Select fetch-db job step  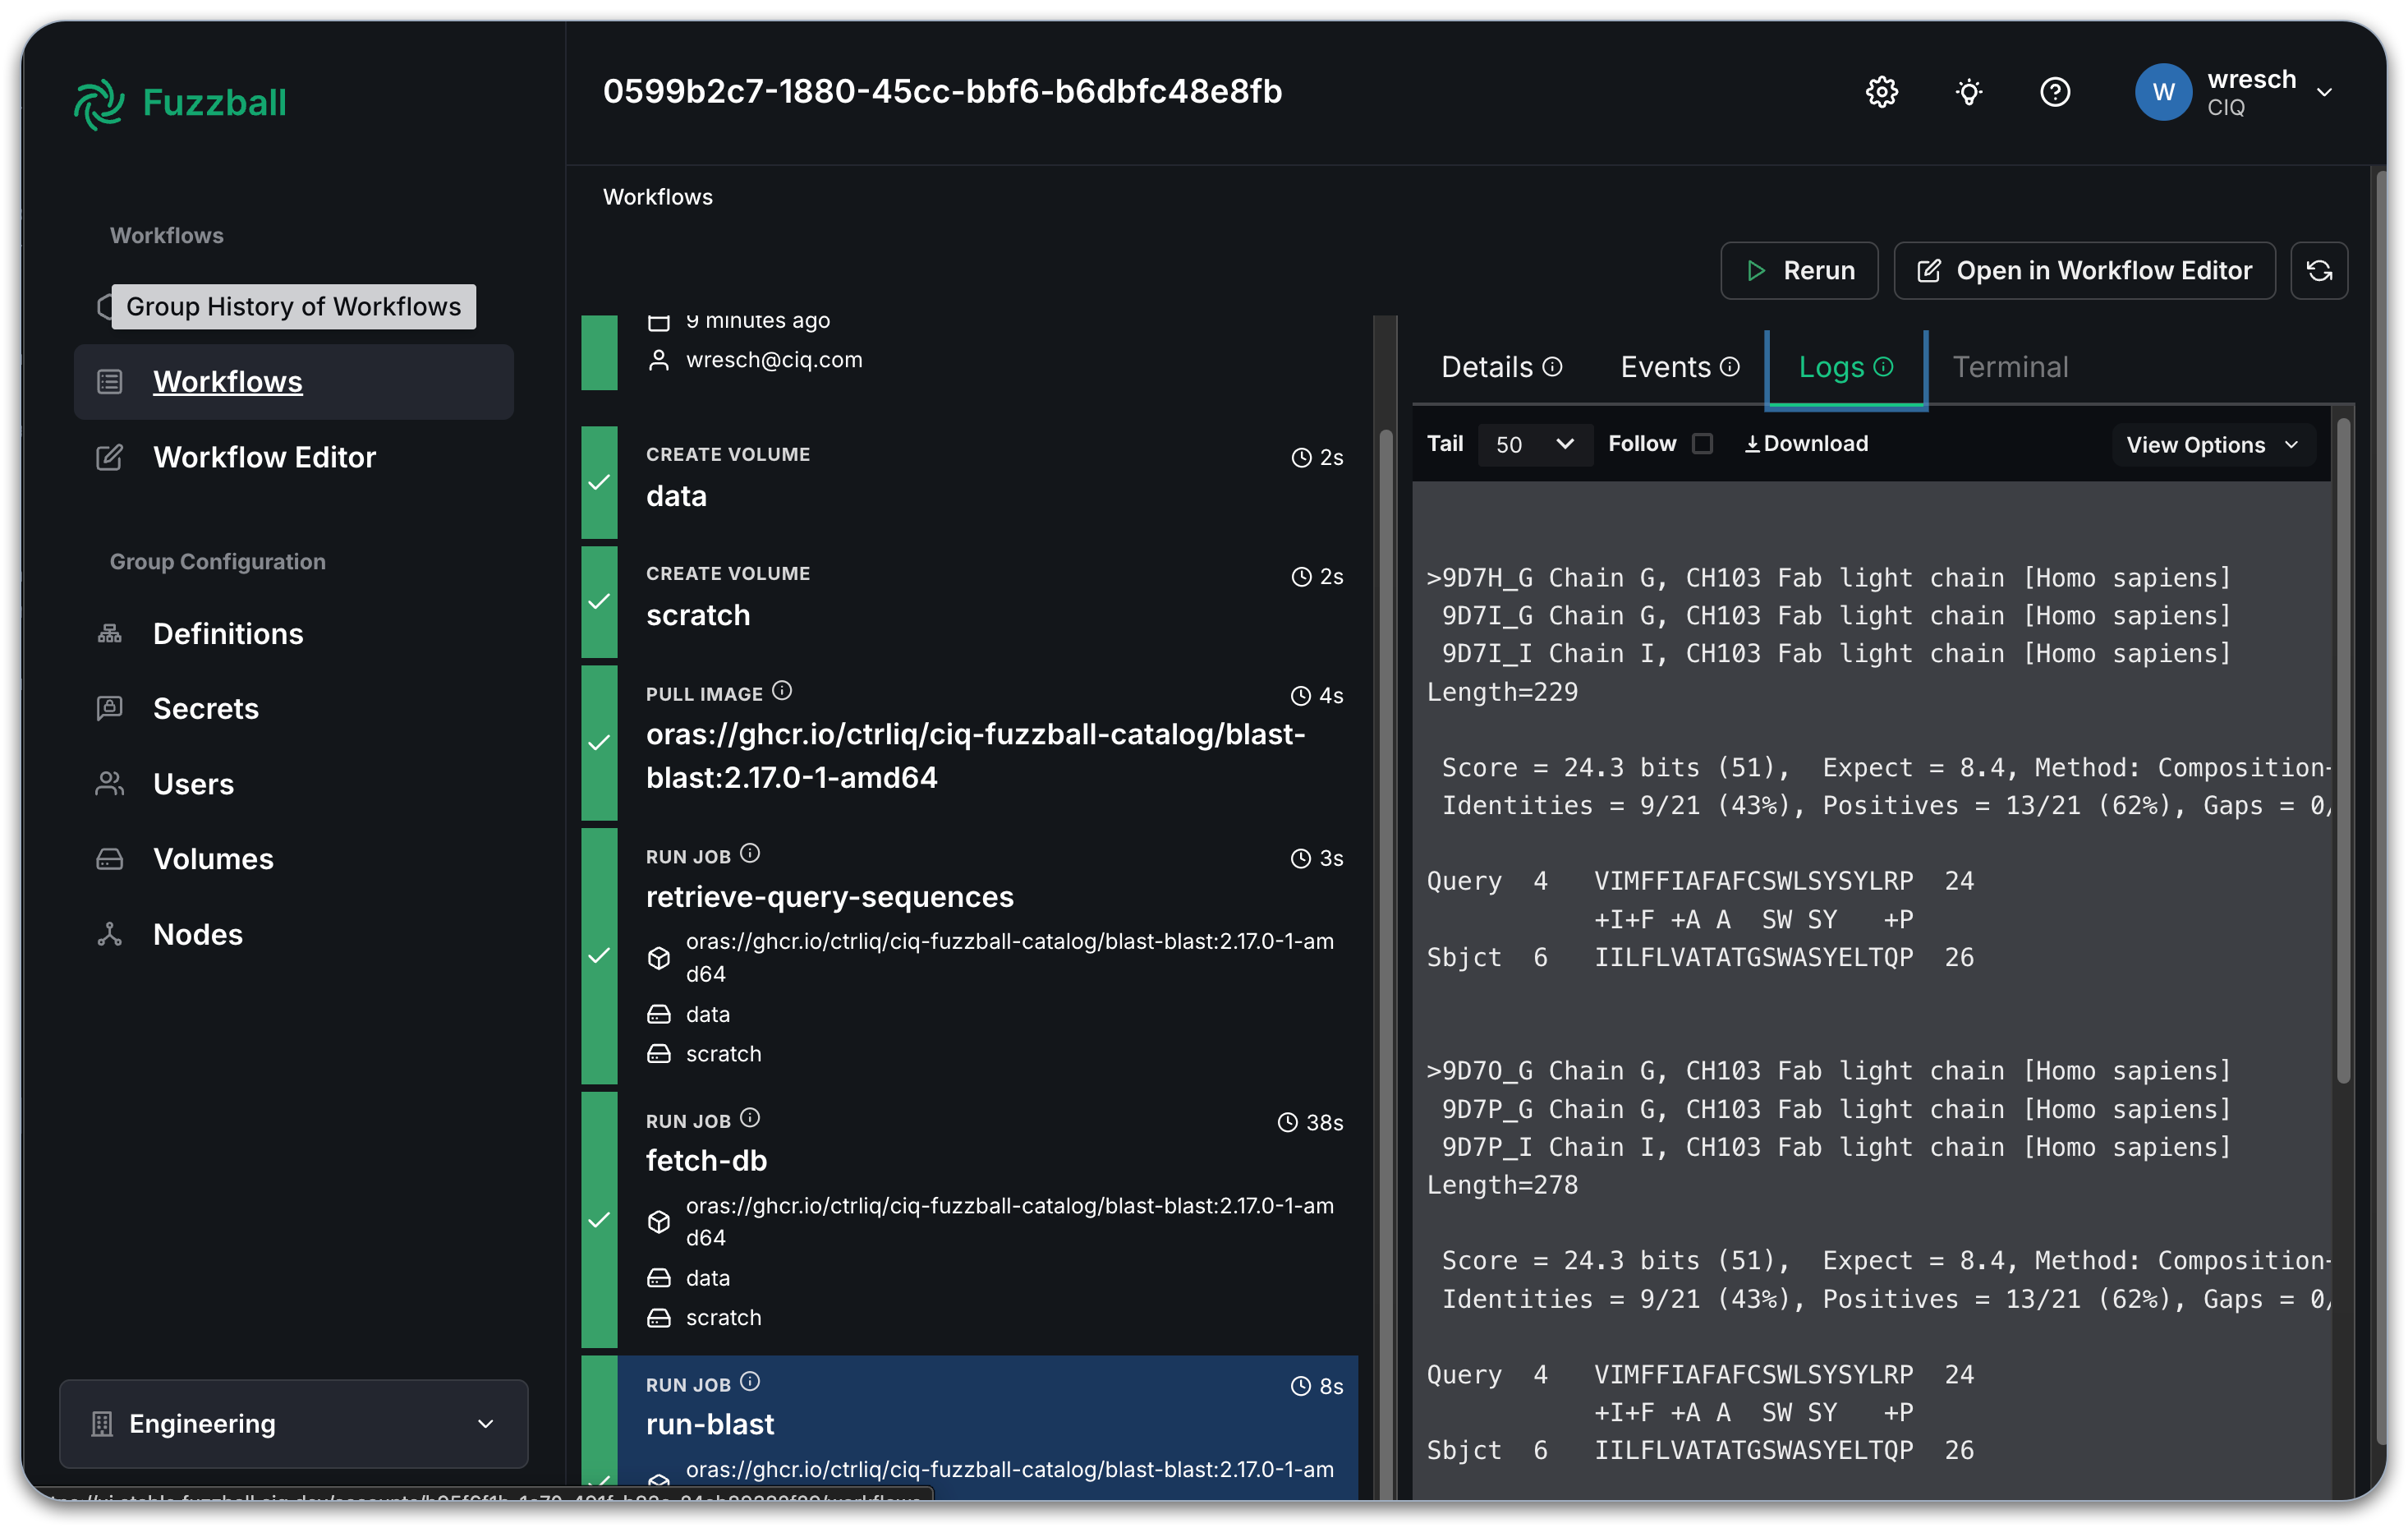tap(969, 1220)
